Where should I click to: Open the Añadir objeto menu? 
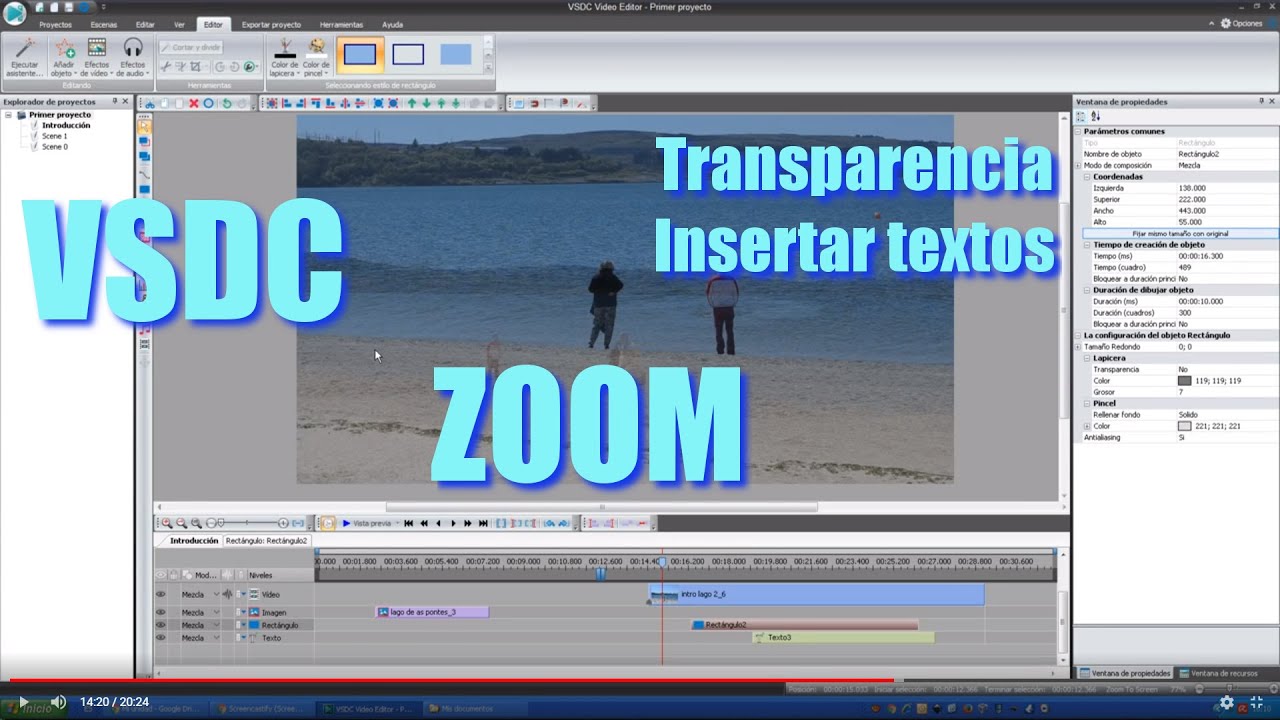point(64,57)
